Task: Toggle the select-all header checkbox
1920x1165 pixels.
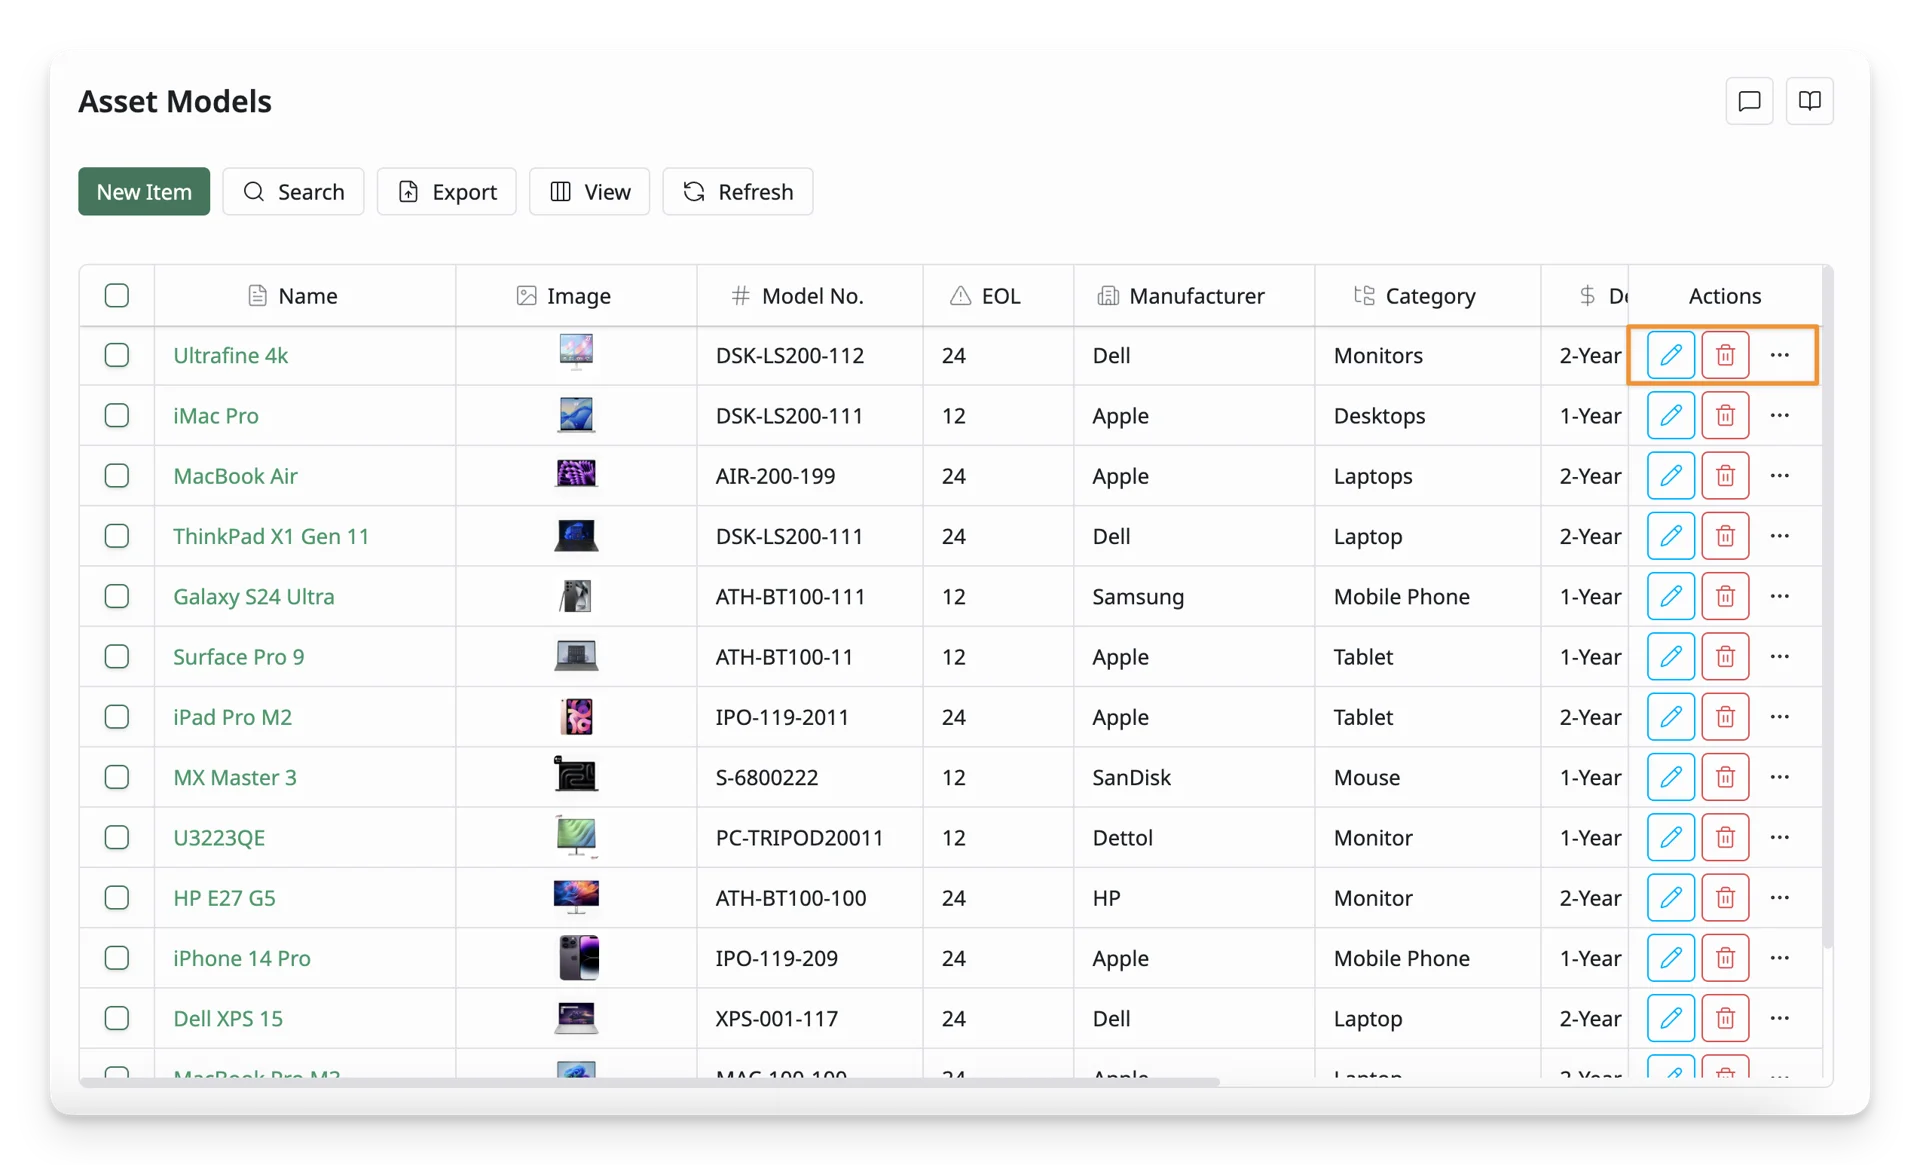Action: point(117,295)
